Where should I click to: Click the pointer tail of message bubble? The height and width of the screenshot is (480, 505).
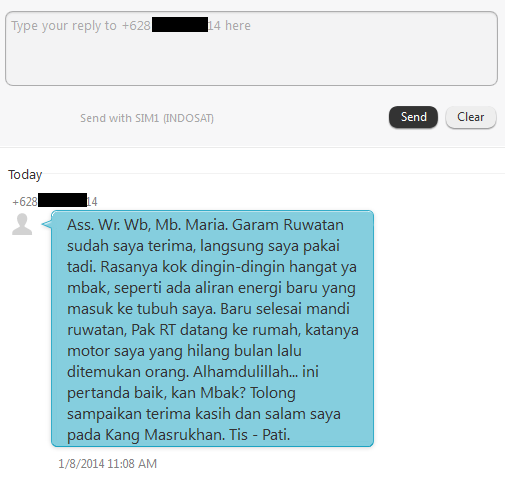click(x=47, y=224)
